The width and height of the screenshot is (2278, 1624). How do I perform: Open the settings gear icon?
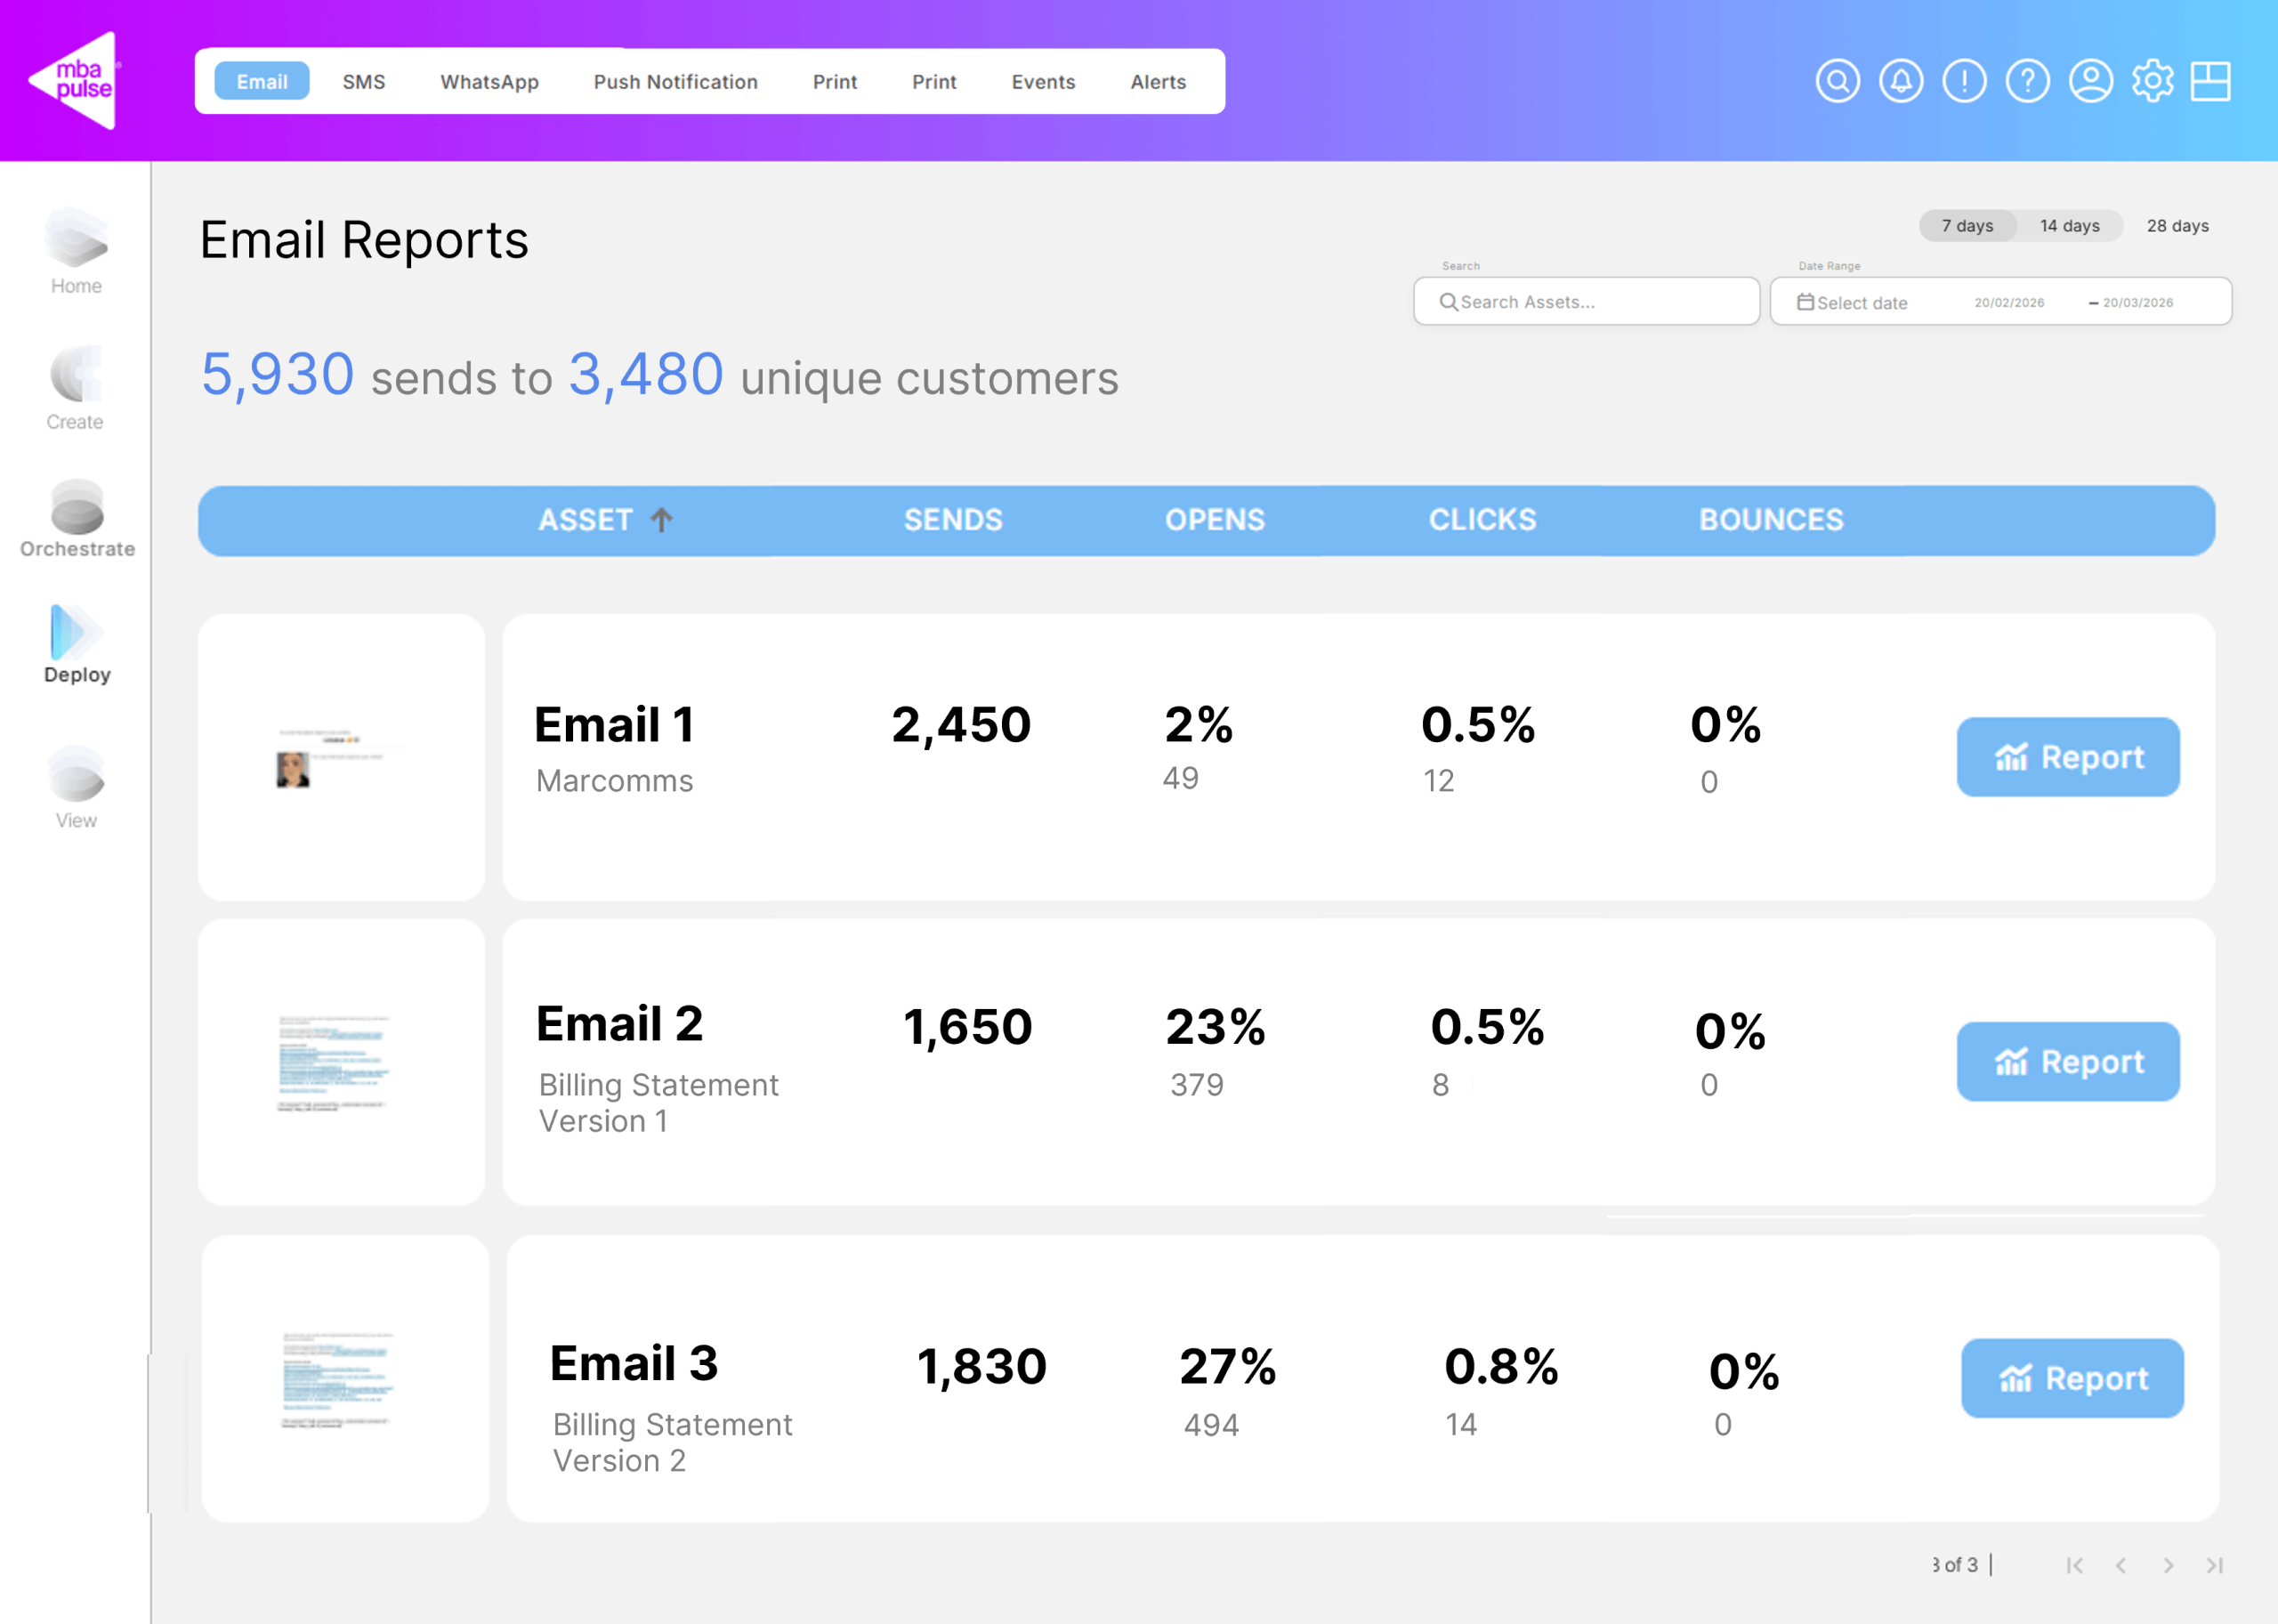click(2152, 81)
